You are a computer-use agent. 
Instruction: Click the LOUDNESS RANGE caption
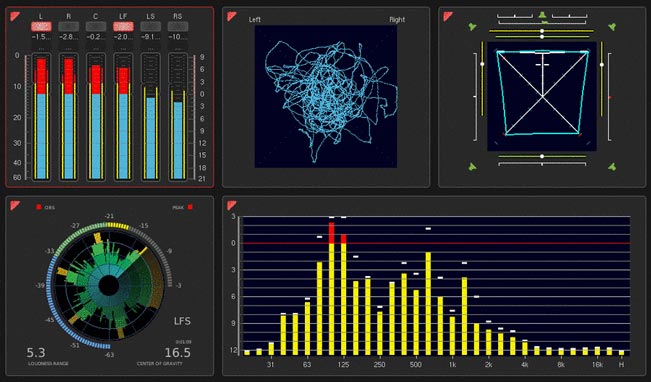[48, 364]
